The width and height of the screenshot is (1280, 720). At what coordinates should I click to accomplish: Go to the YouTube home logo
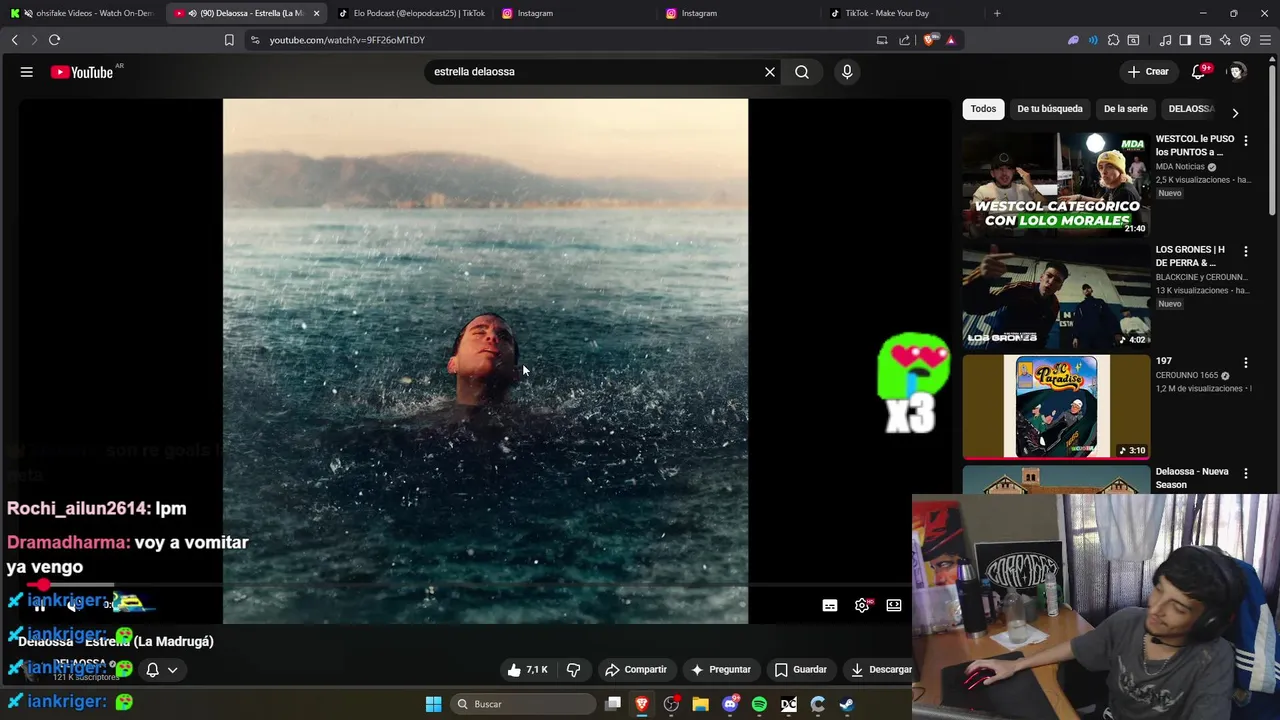click(x=82, y=72)
